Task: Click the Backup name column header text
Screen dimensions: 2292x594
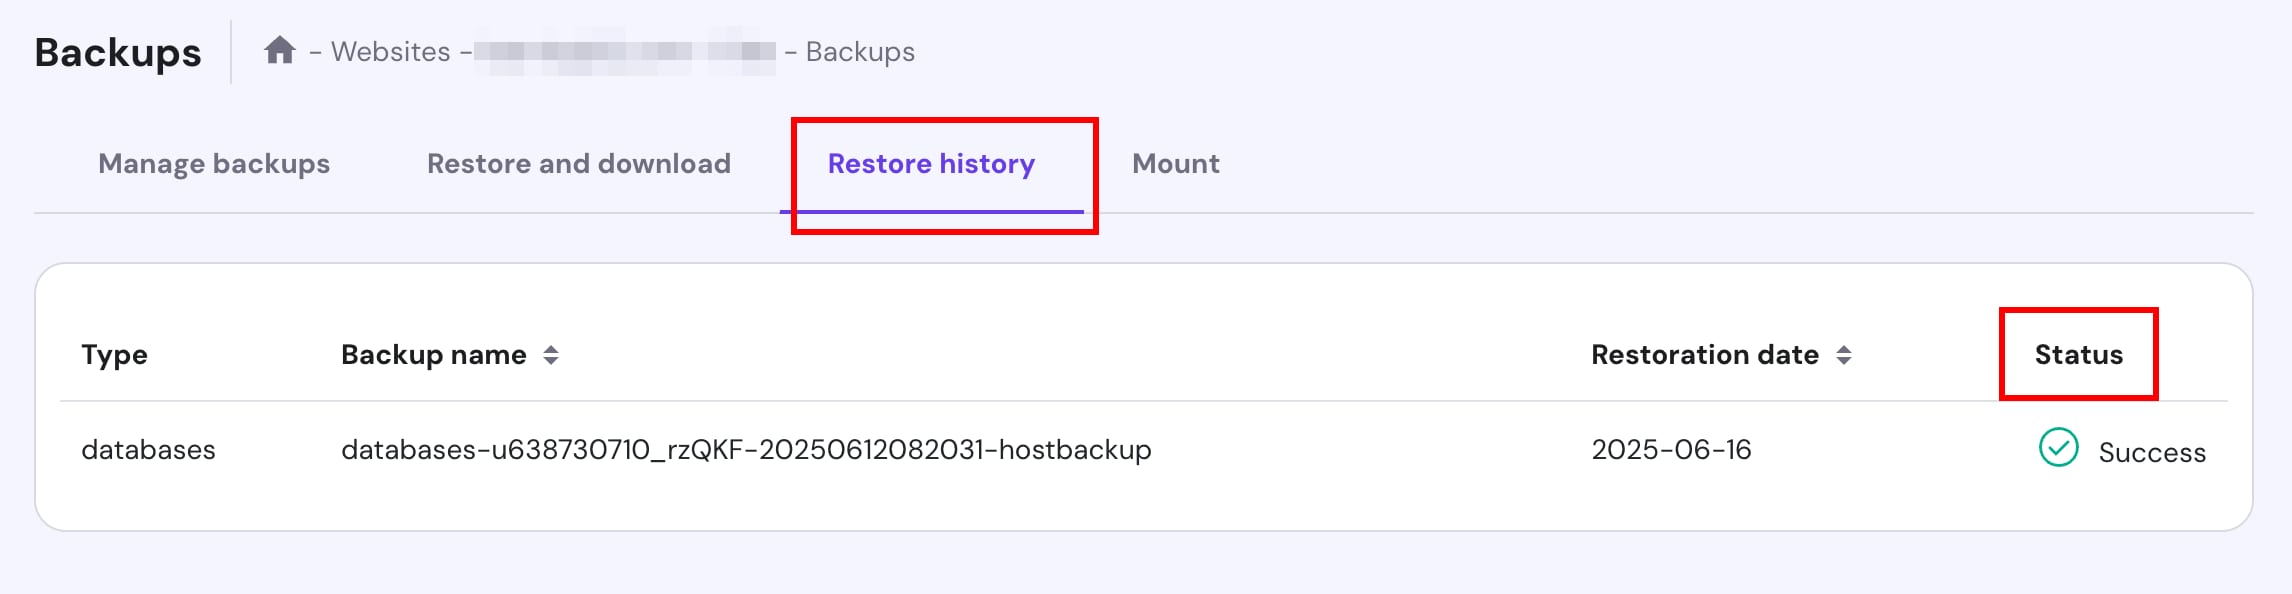Action: [x=433, y=355]
